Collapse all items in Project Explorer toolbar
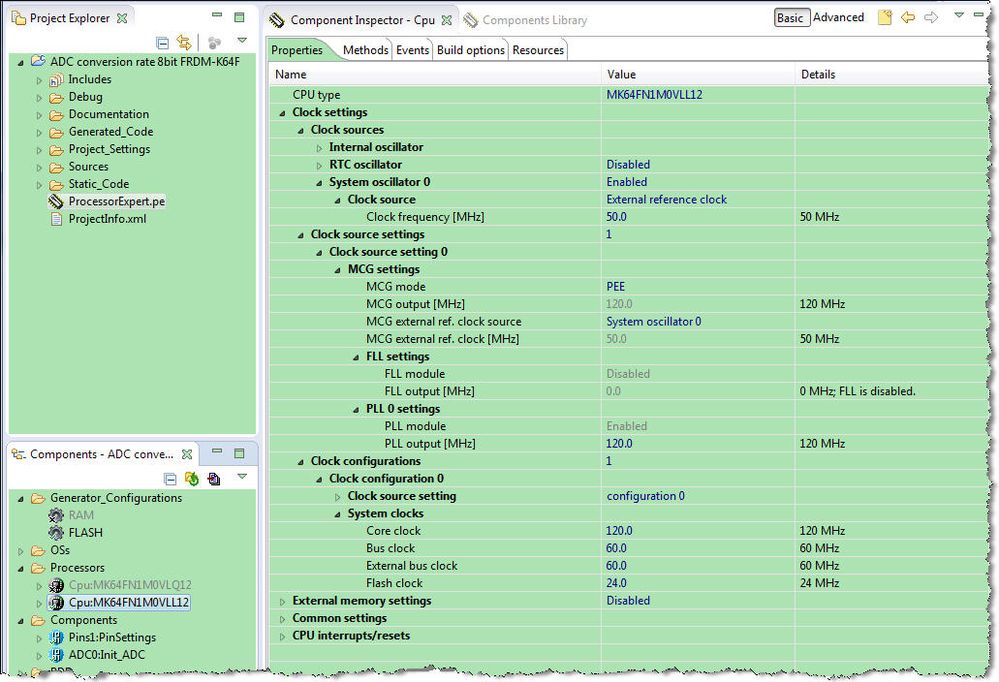This screenshot has height=682, width=999. [162, 43]
